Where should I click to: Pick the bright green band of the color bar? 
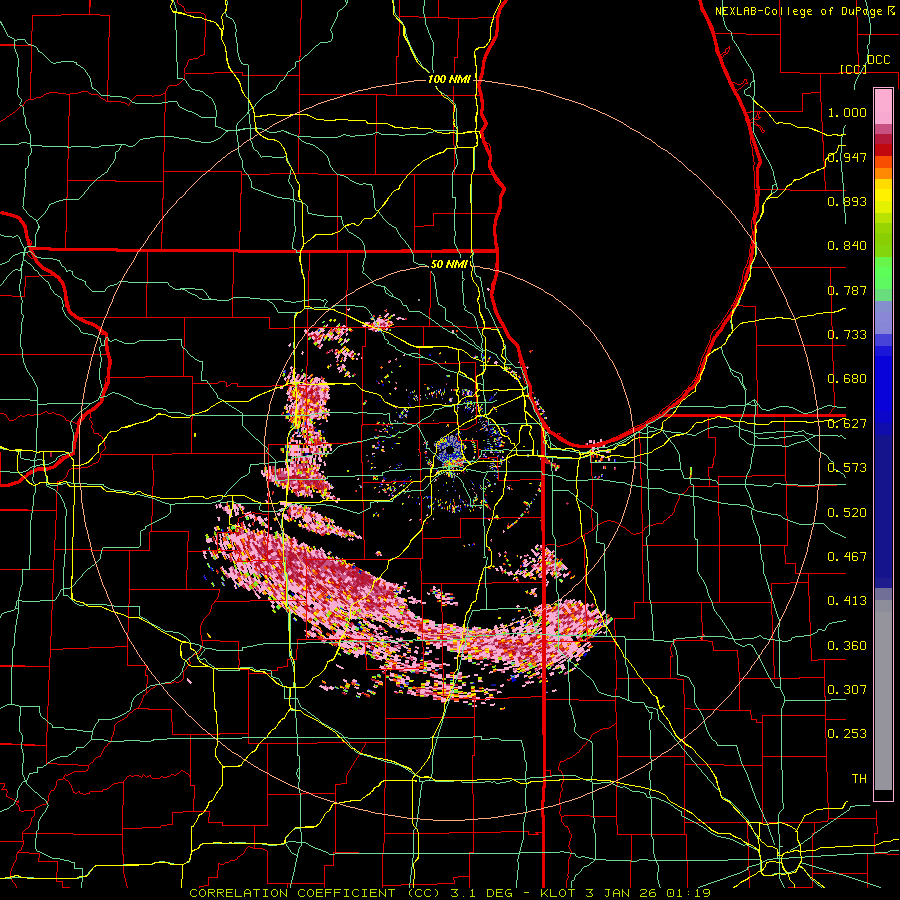883,273
